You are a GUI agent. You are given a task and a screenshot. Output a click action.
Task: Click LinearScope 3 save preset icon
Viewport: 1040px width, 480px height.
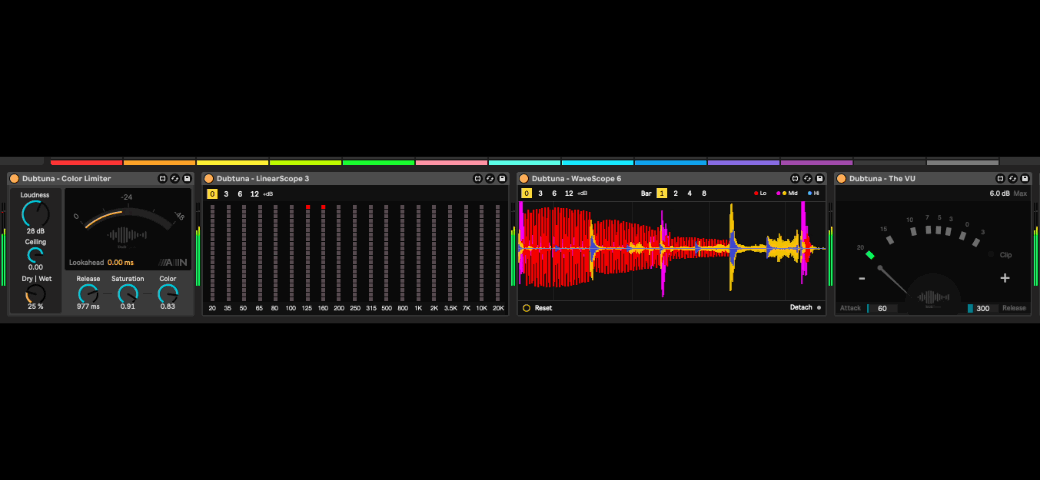point(502,178)
